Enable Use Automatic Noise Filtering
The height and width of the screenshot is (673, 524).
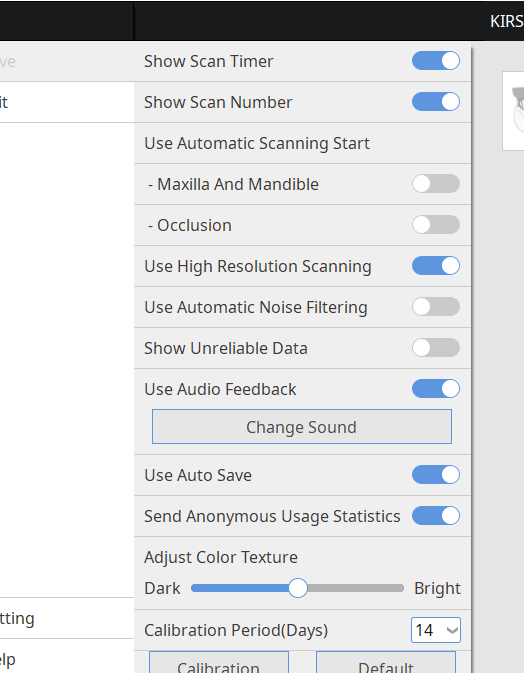click(436, 307)
